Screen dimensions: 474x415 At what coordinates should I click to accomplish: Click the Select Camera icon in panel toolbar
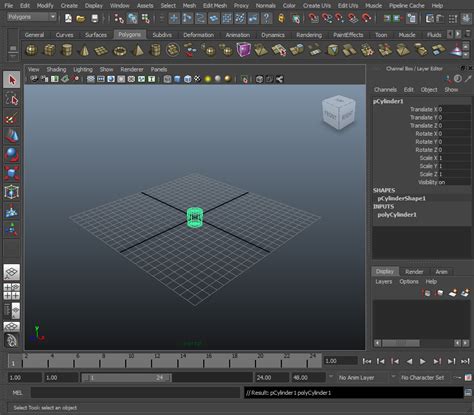34,79
